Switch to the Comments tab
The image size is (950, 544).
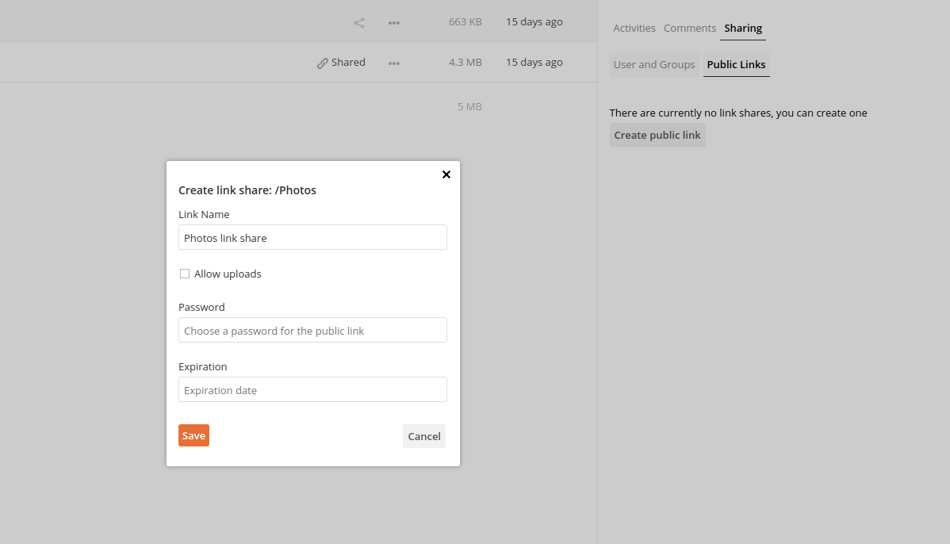point(689,28)
